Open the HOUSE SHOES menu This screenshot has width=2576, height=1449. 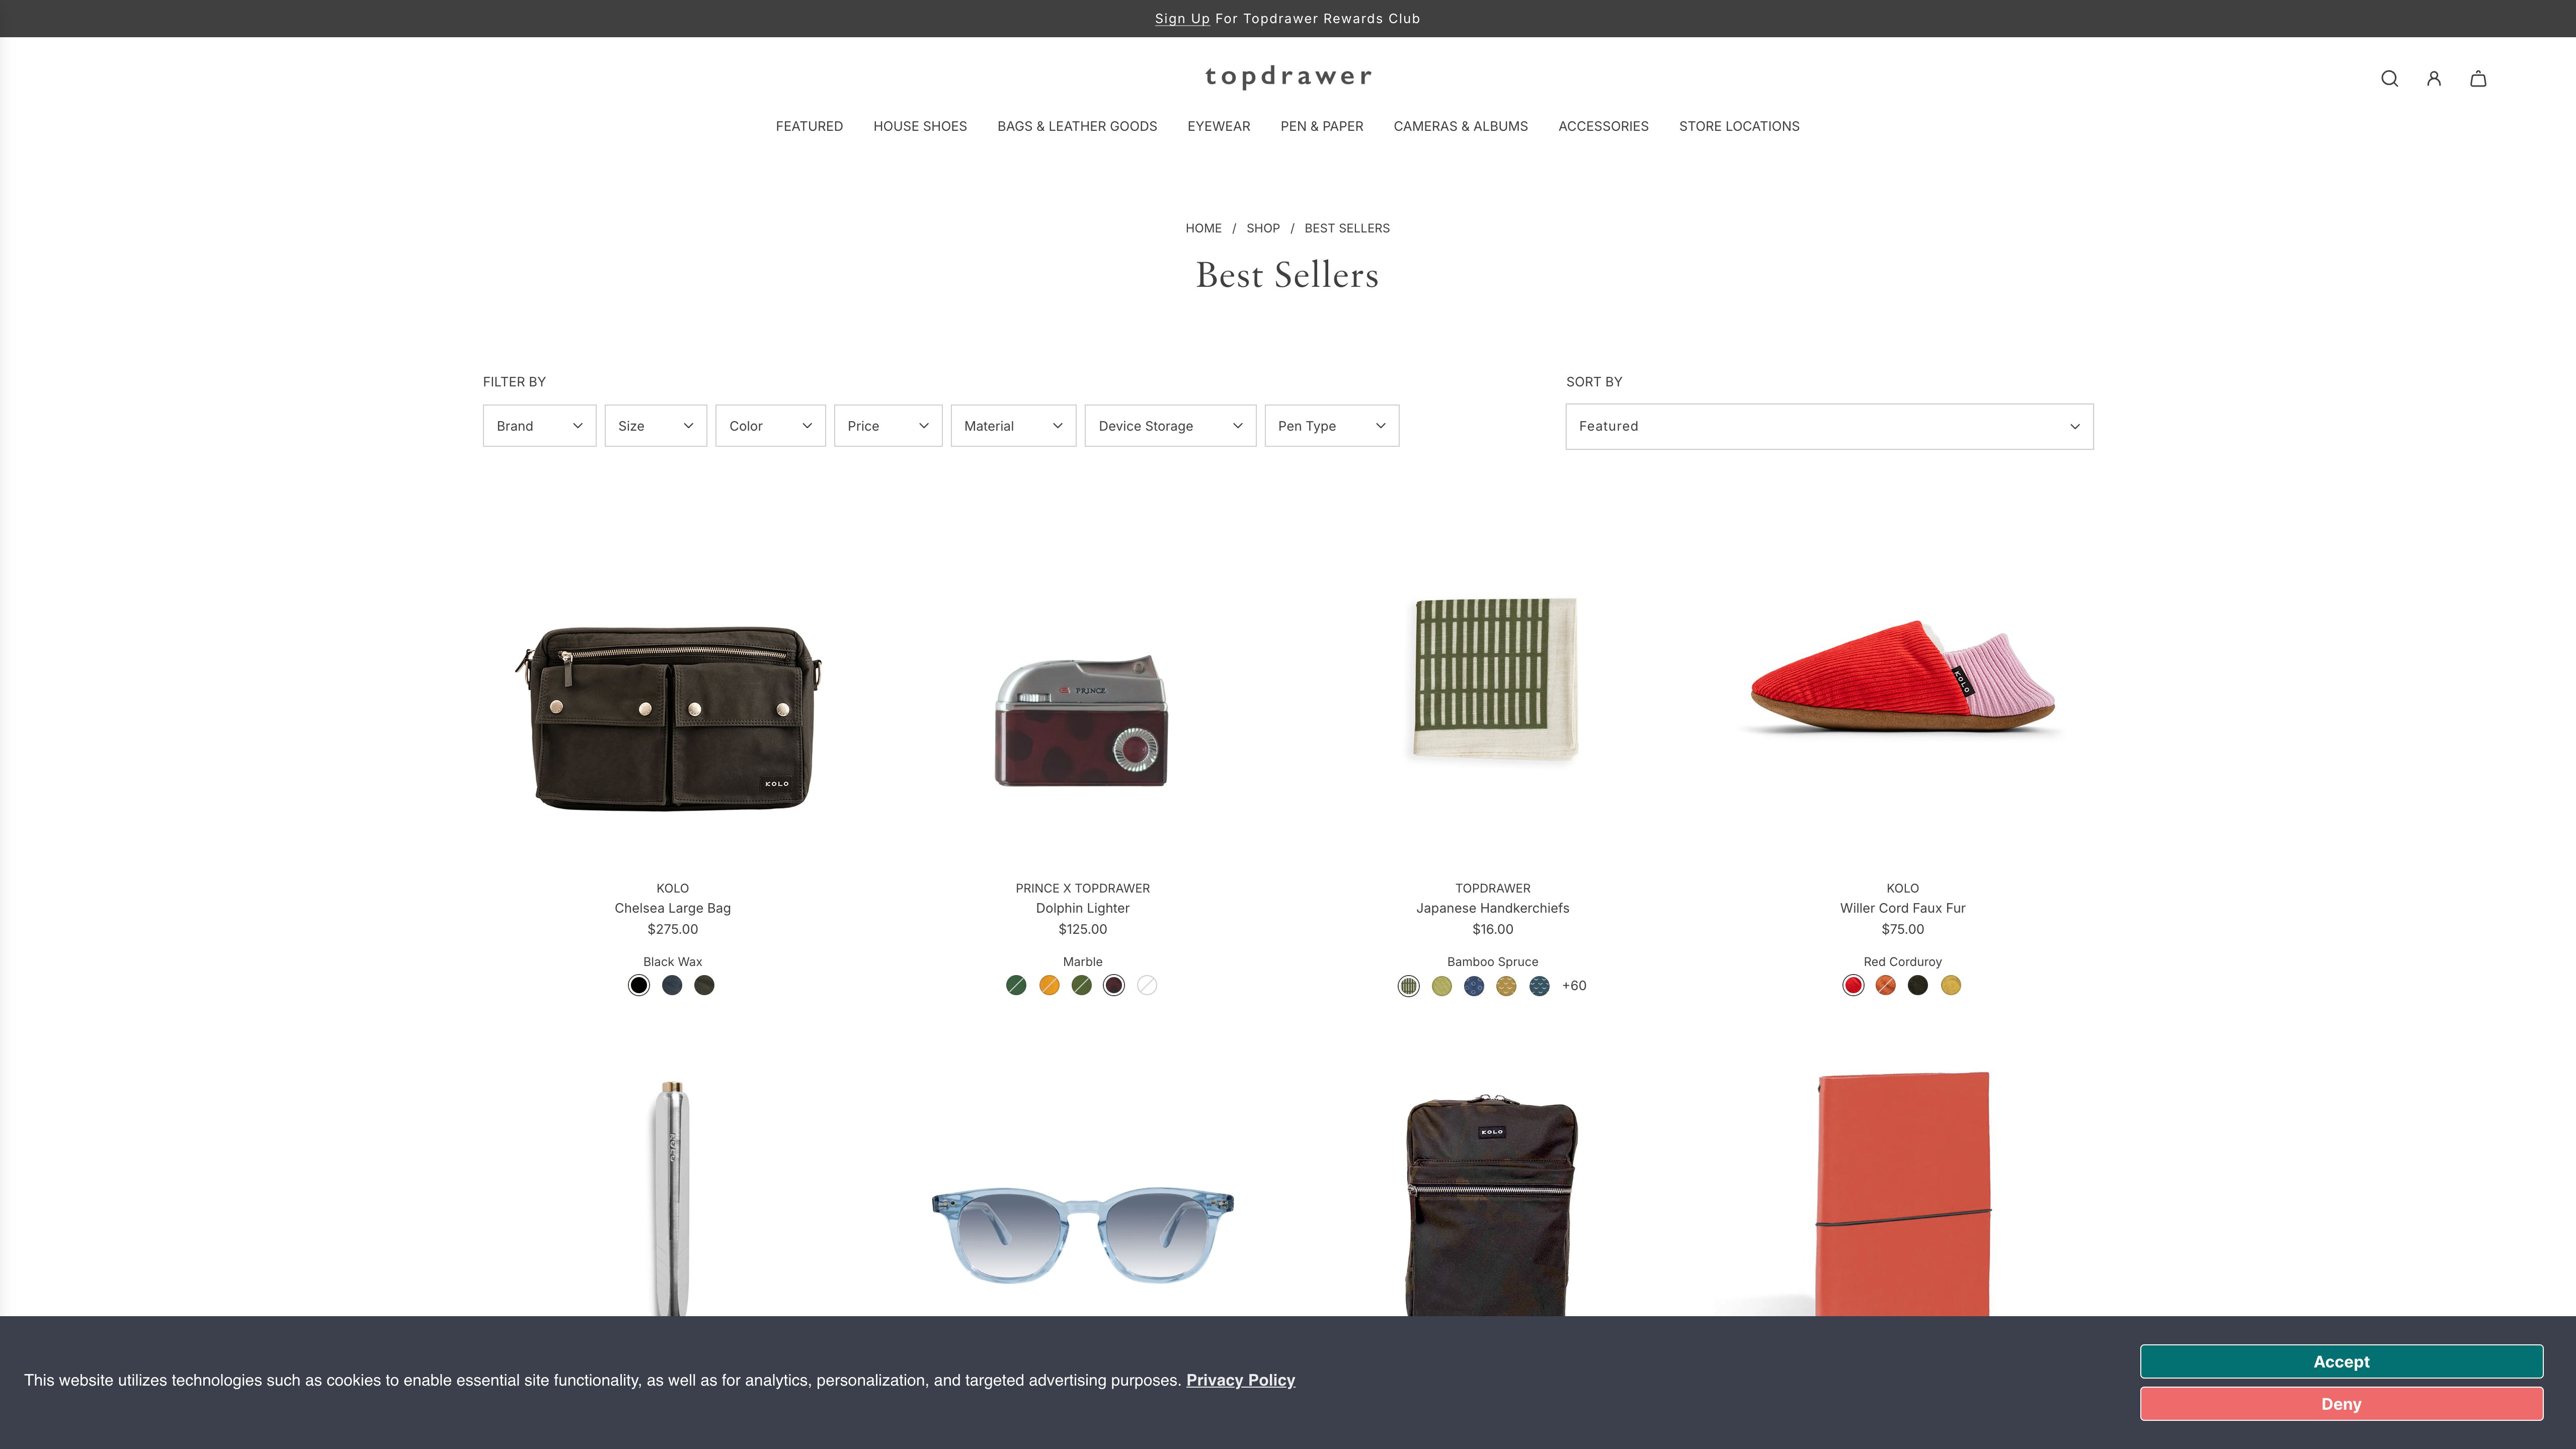(x=920, y=126)
